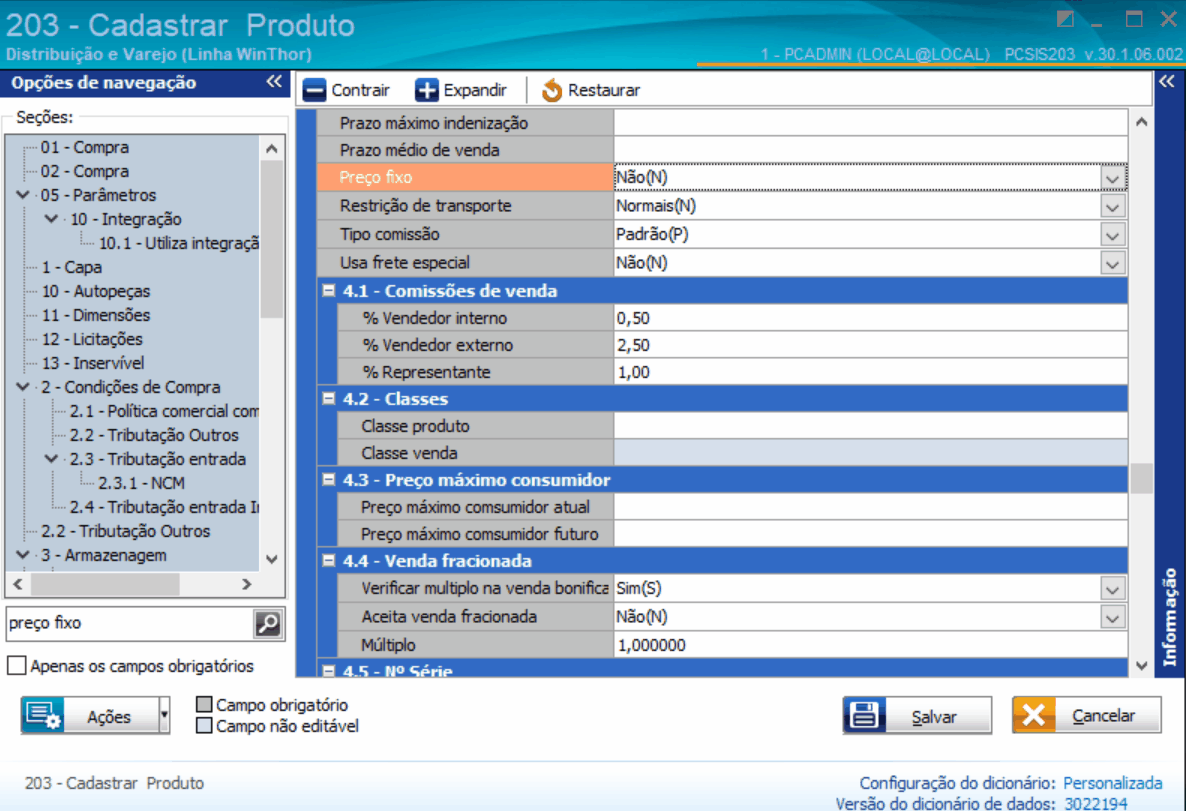
Task: Click the 3022194 dictionary version link
Action: pyautogui.click(x=1095, y=803)
